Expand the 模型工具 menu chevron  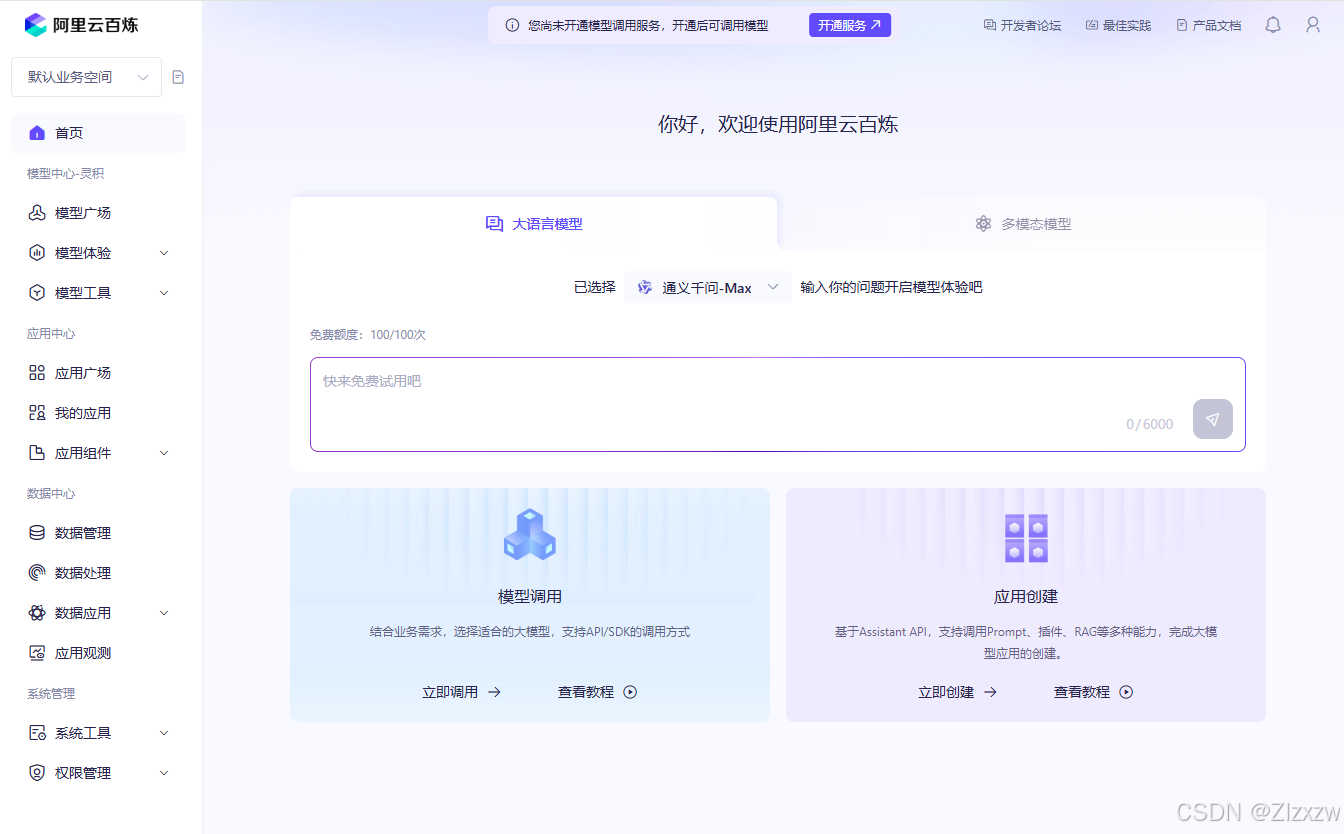coord(164,293)
